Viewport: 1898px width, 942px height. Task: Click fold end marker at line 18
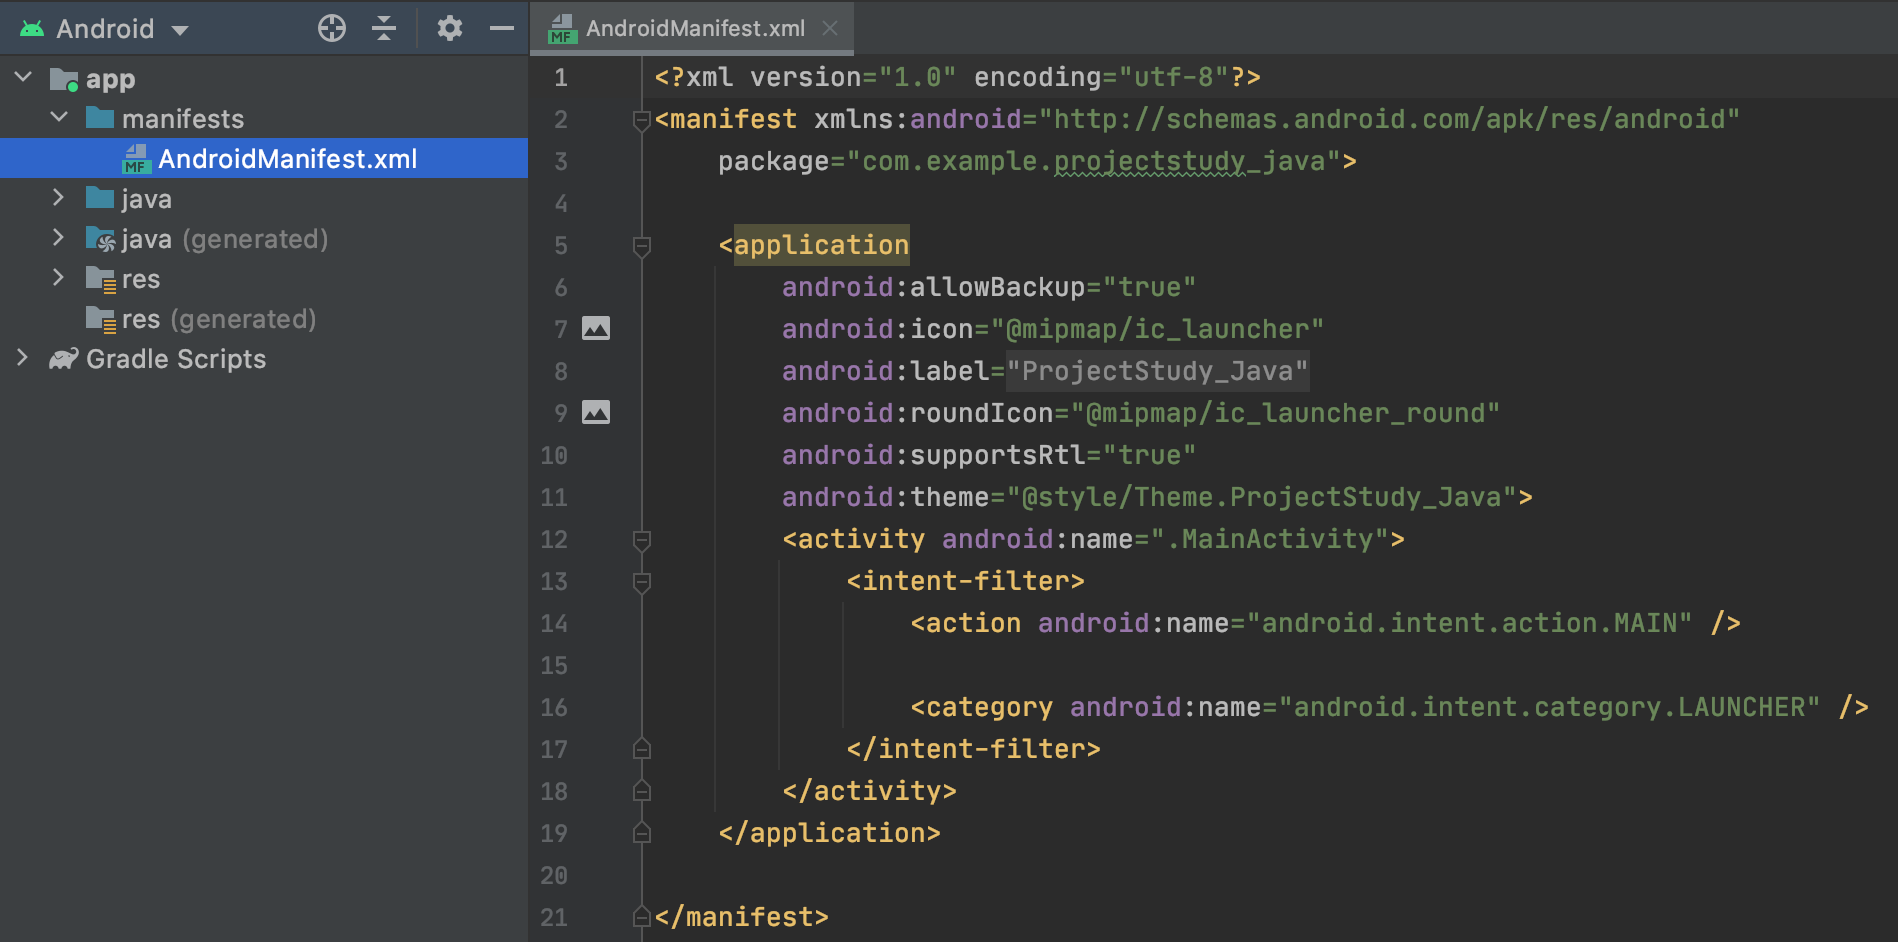click(x=642, y=790)
